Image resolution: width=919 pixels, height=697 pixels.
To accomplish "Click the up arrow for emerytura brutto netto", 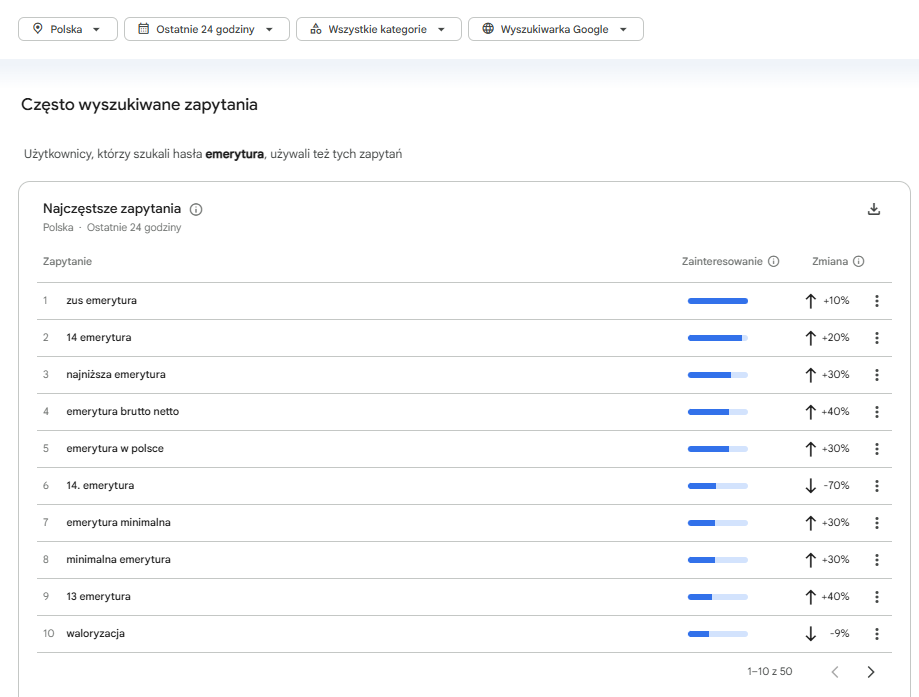I will coord(811,412).
